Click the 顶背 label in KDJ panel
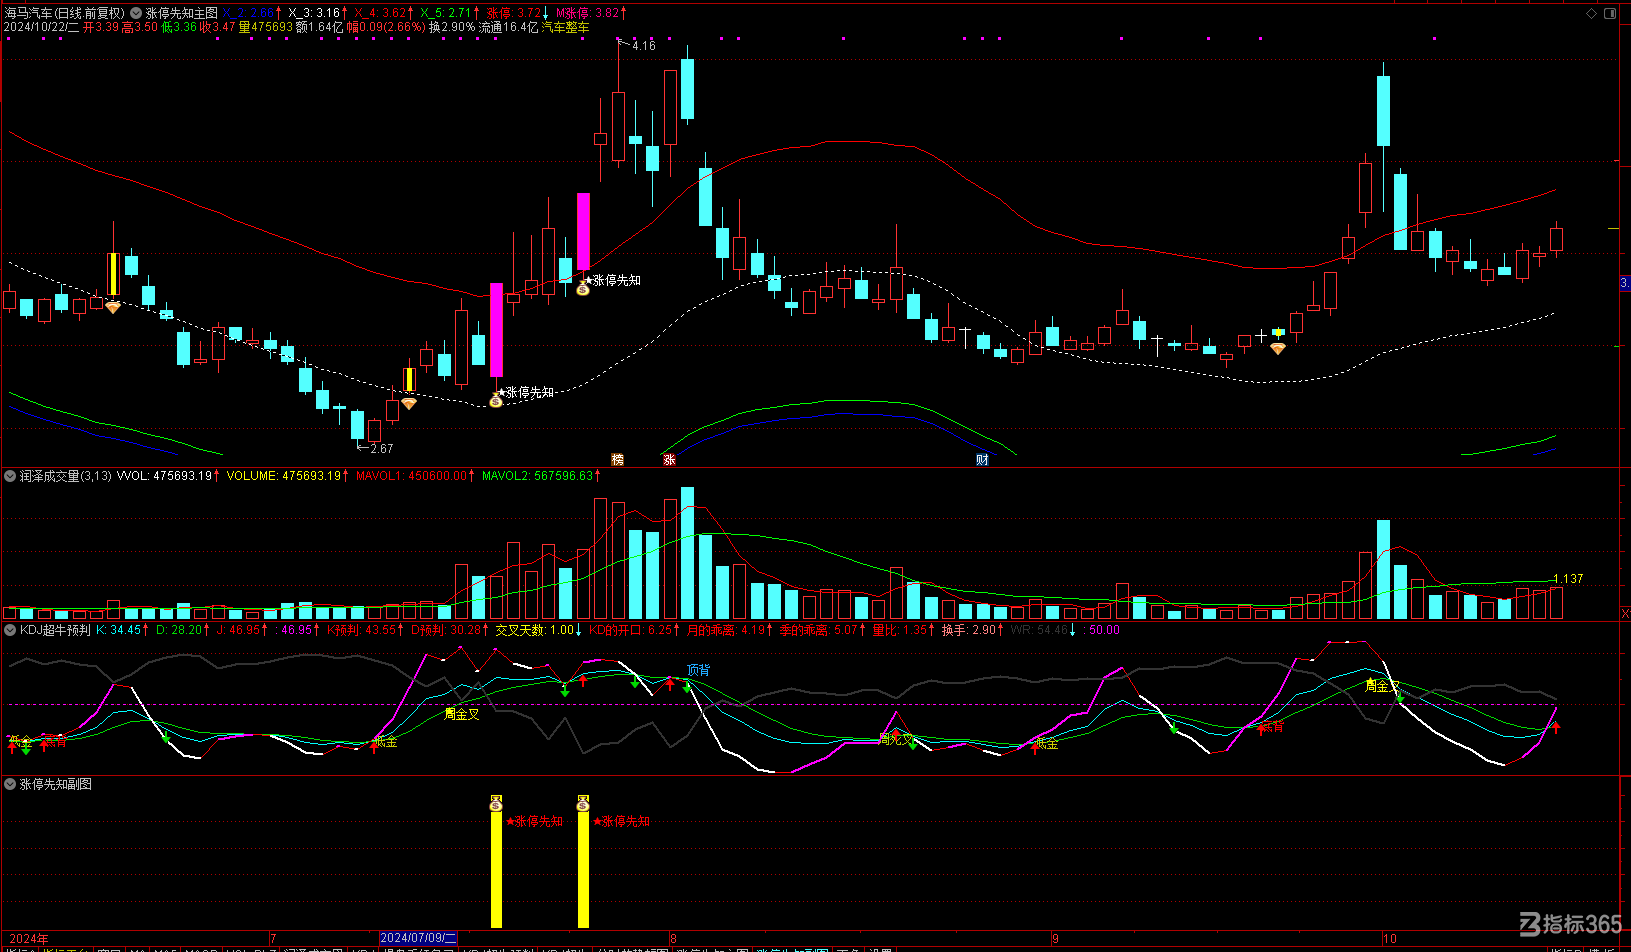Viewport: 1631px width, 952px height. click(698, 670)
